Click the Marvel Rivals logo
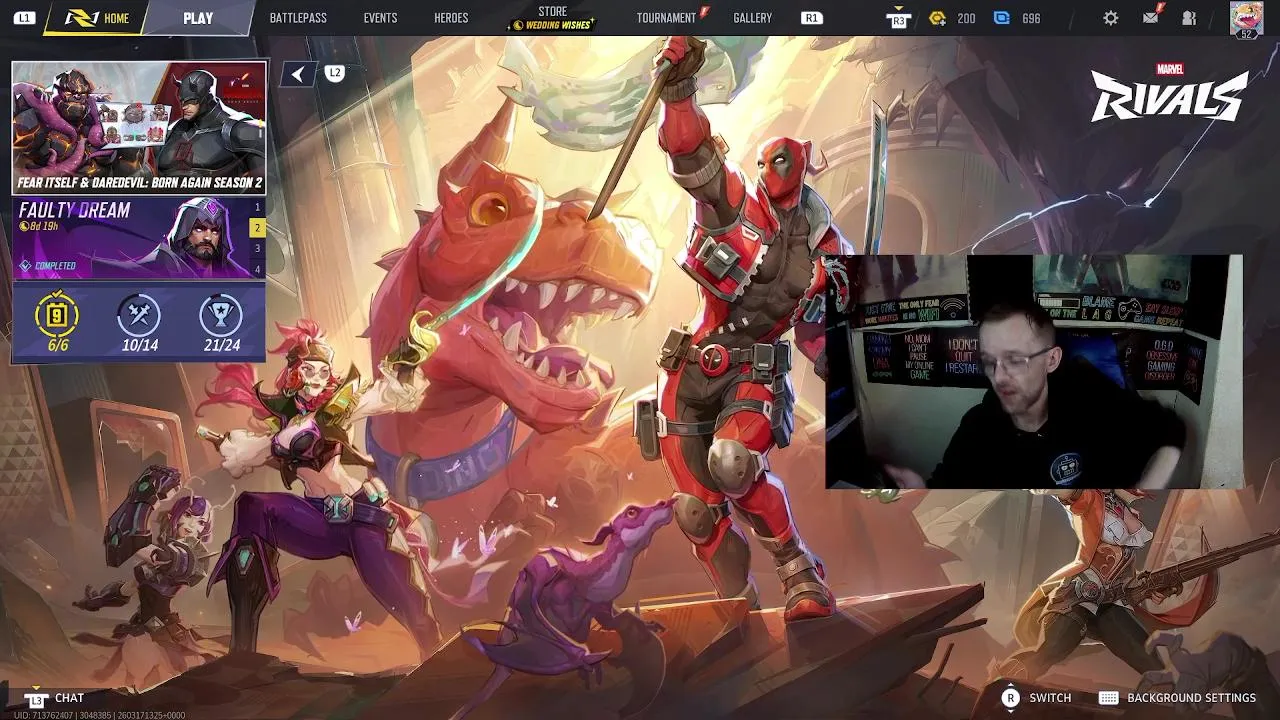Screen dimensions: 1280x720 [1169, 92]
